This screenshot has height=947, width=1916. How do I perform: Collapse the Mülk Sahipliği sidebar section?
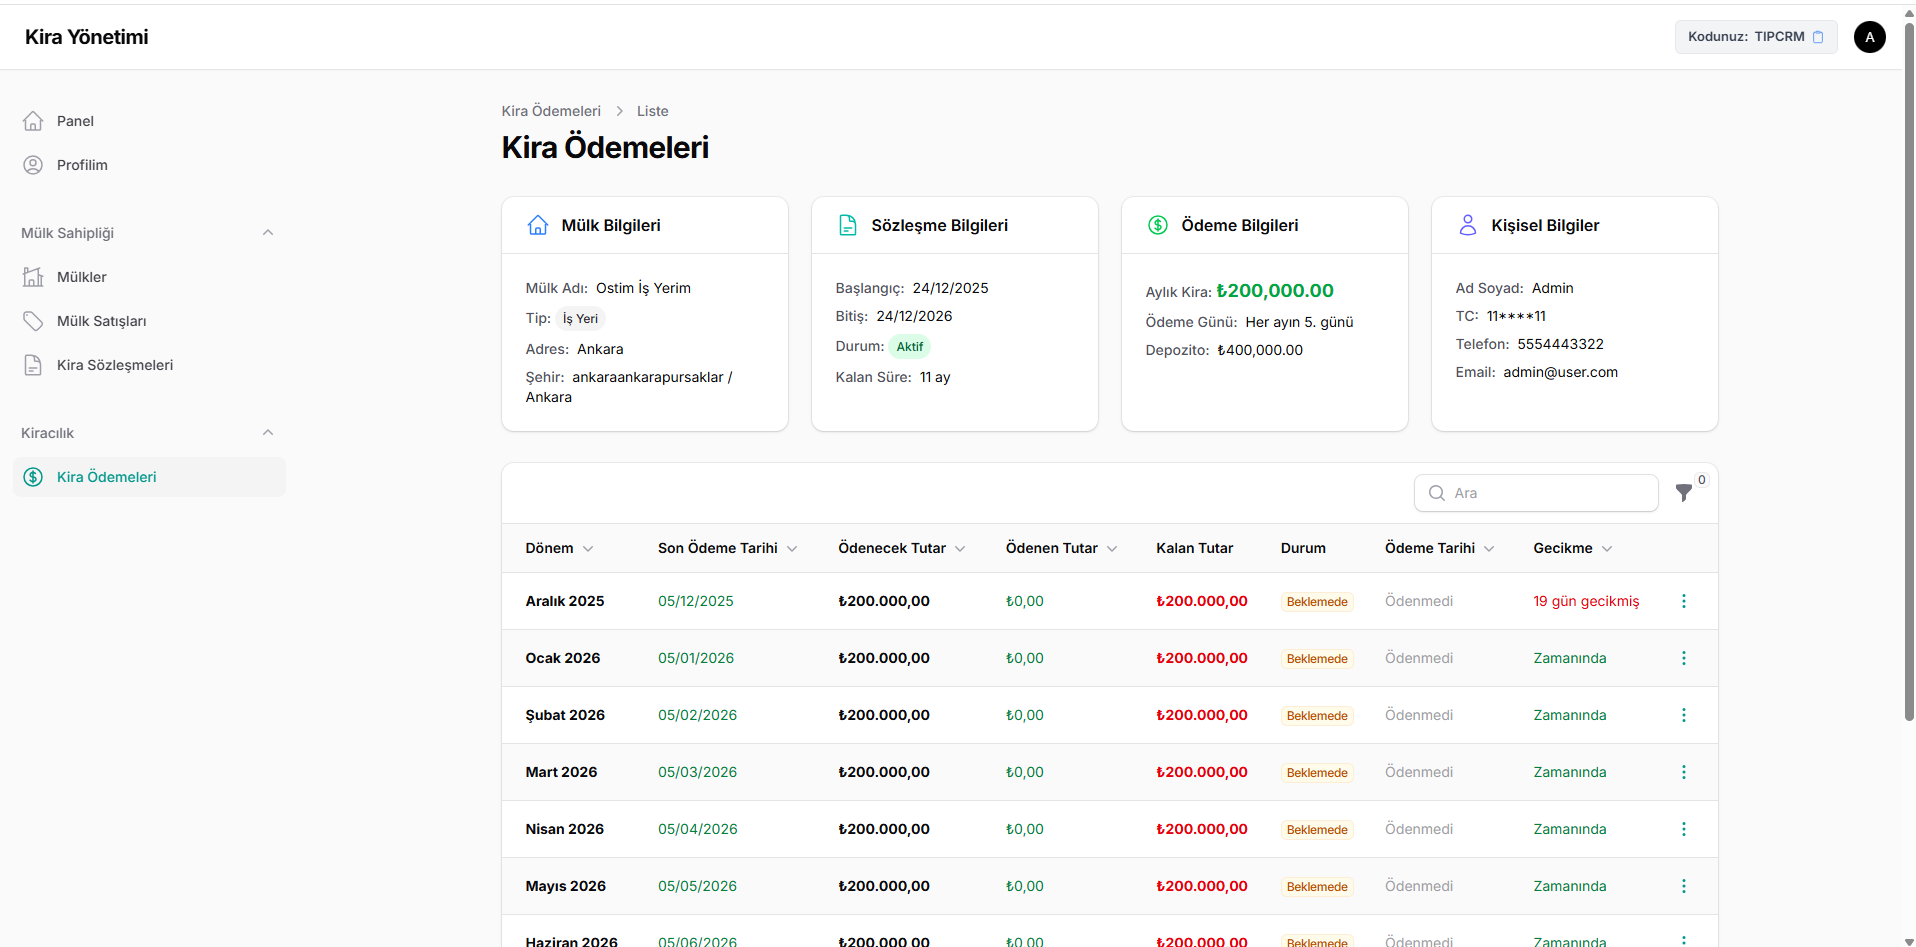click(x=267, y=233)
